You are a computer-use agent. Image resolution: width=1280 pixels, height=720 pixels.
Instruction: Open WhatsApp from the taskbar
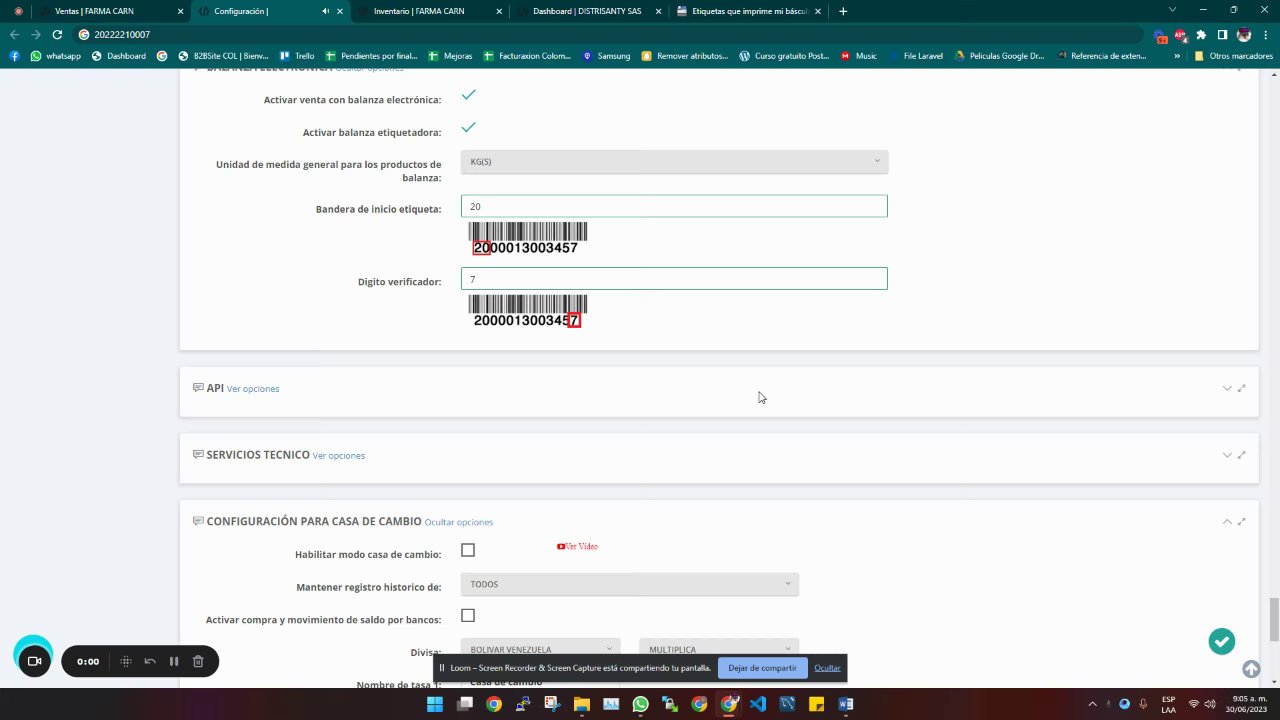pyautogui.click(x=640, y=704)
